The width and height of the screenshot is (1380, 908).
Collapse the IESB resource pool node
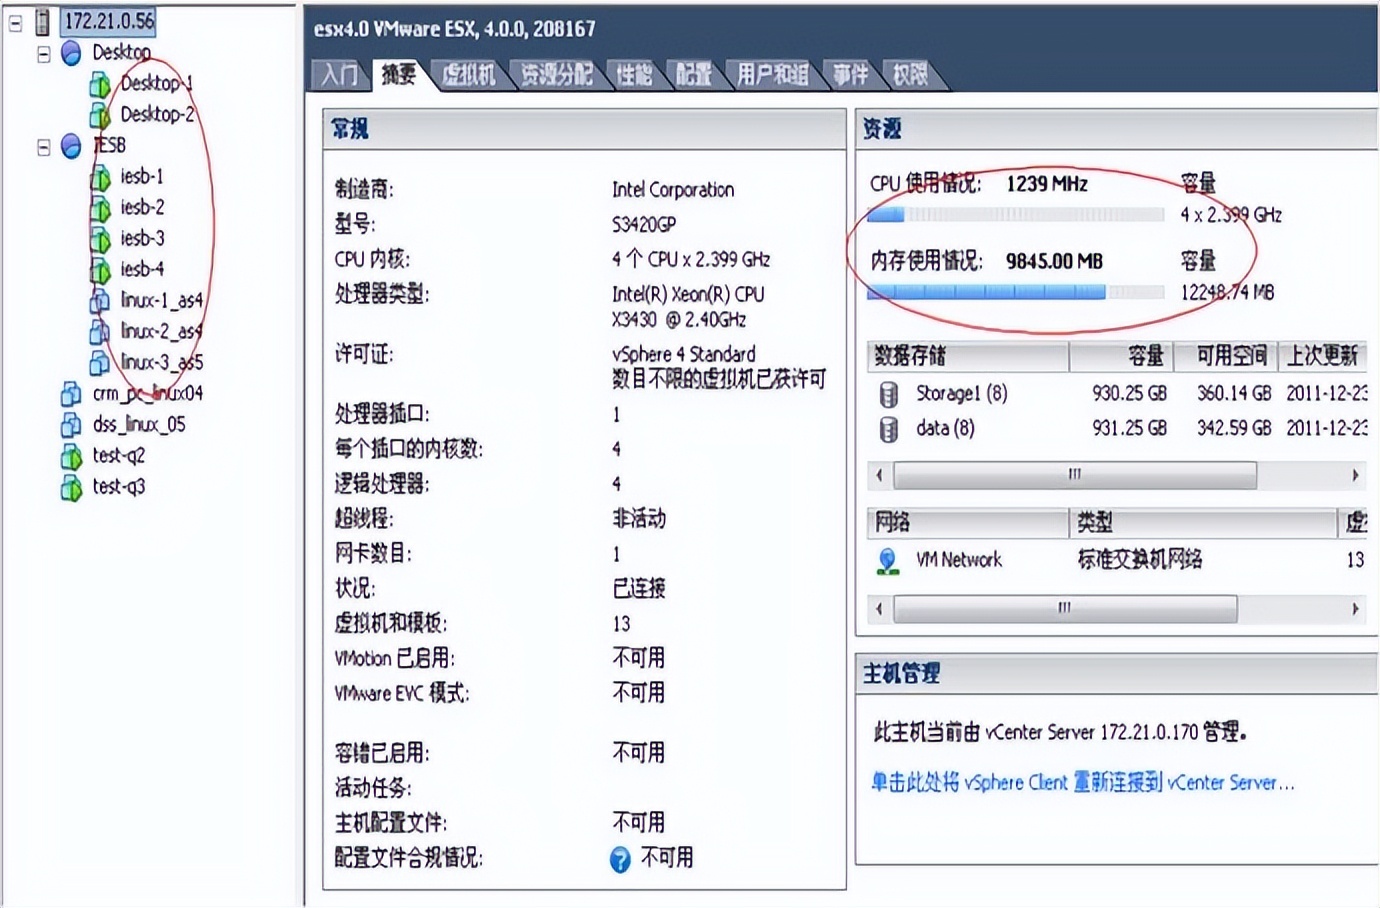click(43, 147)
